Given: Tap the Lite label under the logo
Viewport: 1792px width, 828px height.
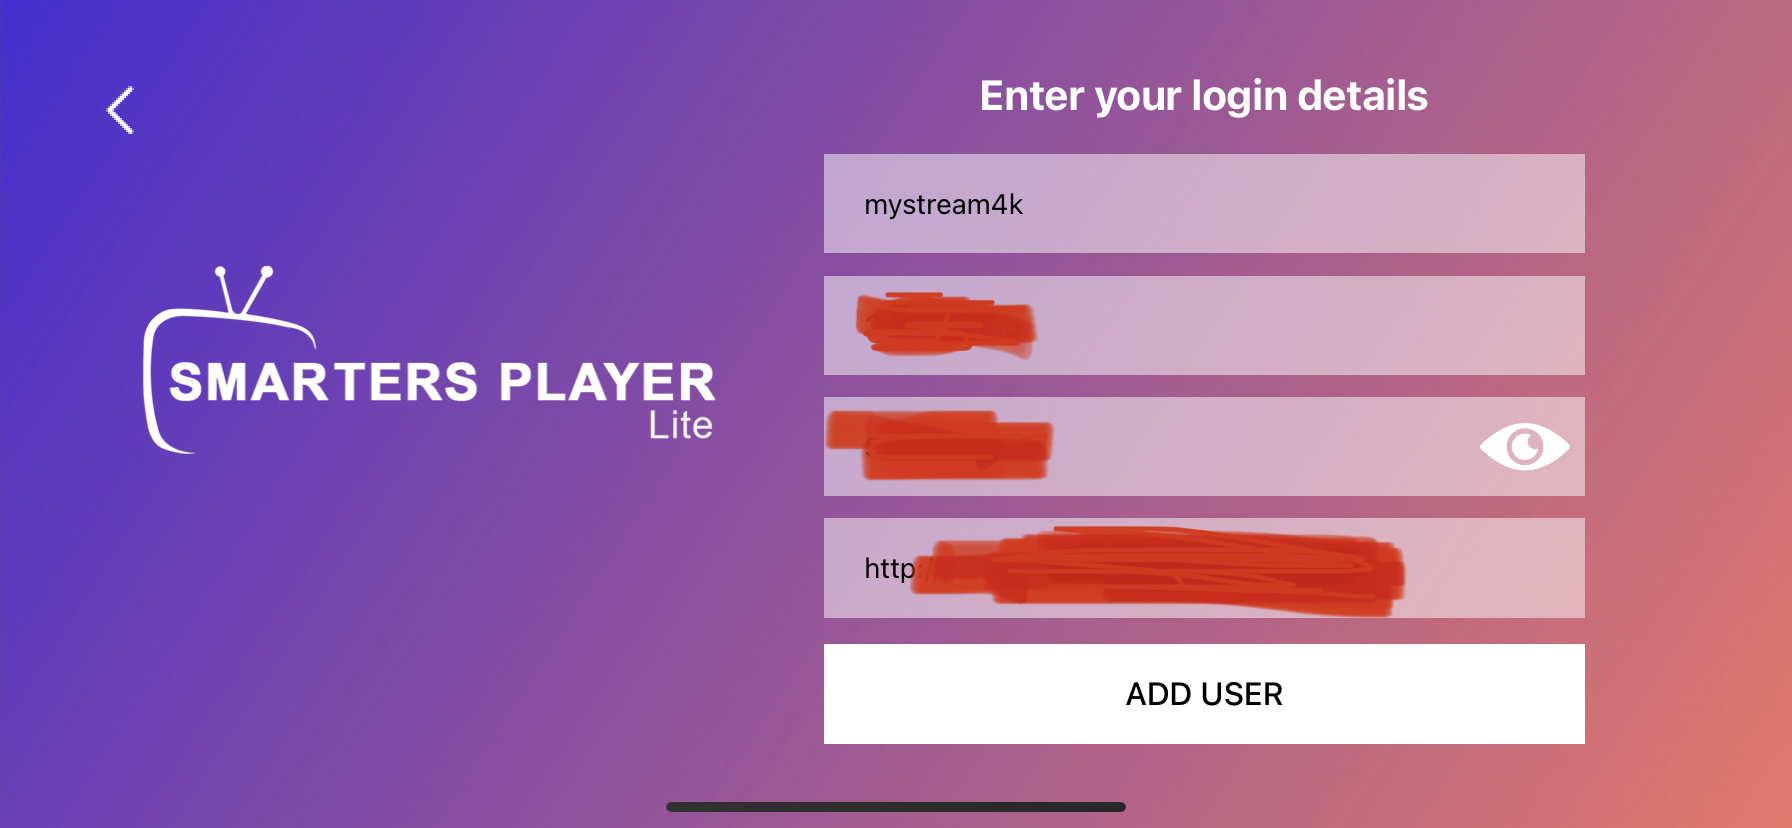Looking at the screenshot, I should click(680, 425).
